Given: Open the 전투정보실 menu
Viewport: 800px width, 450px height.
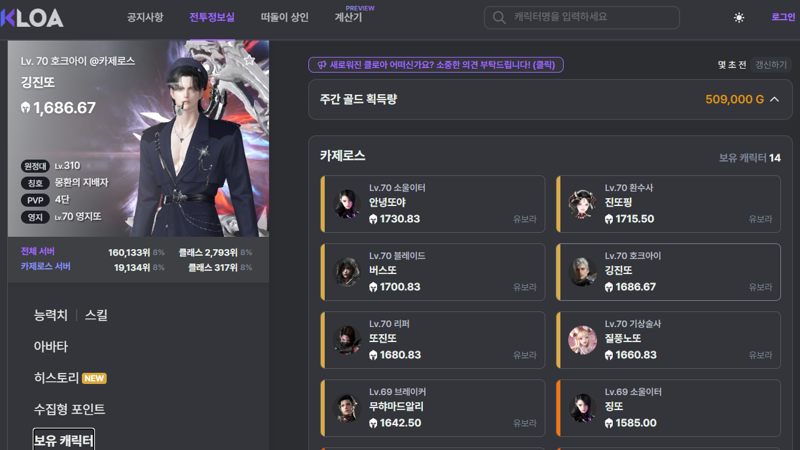Looking at the screenshot, I should tap(212, 17).
